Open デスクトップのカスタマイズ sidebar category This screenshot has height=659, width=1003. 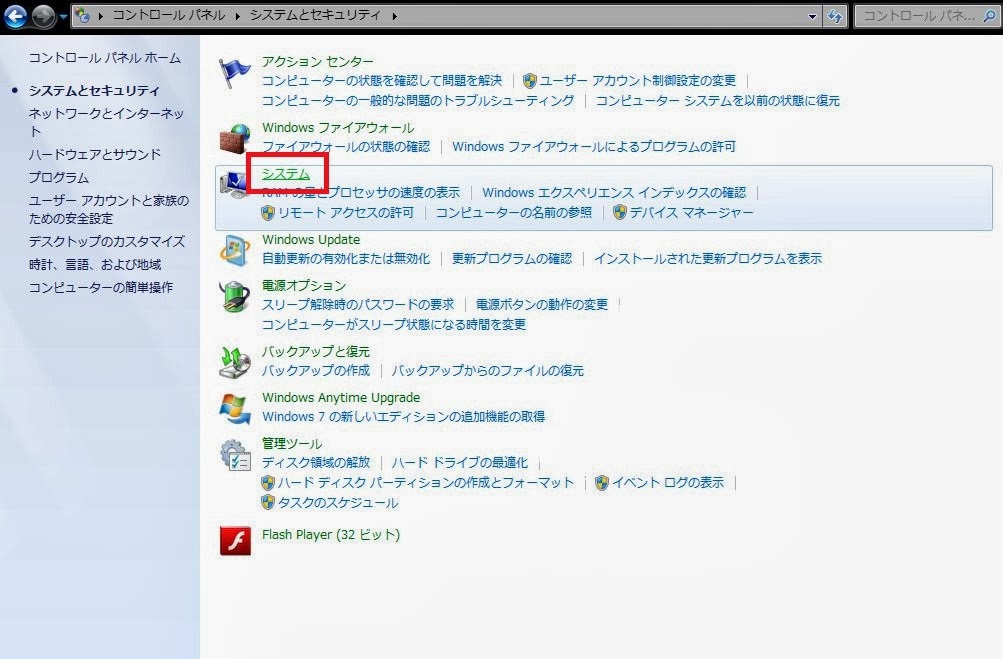107,241
